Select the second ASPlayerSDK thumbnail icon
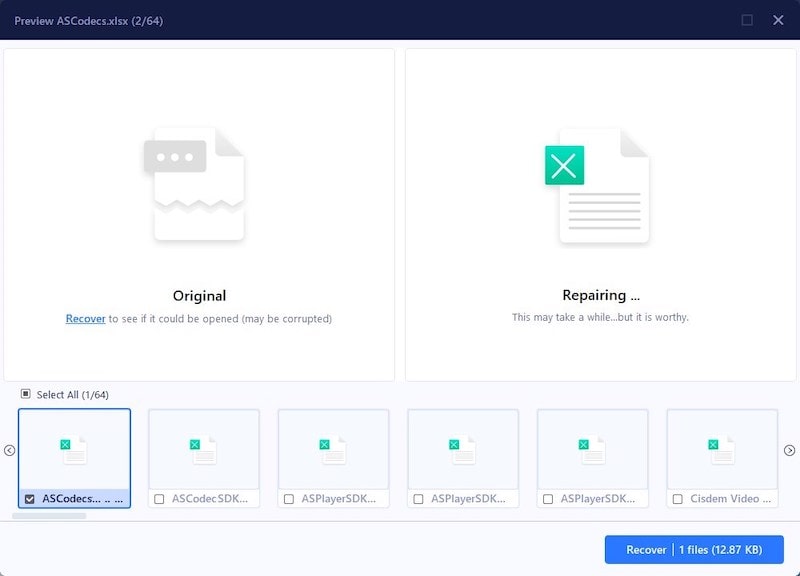The height and width of the screenshot is (576, 800). pos(463,449)
